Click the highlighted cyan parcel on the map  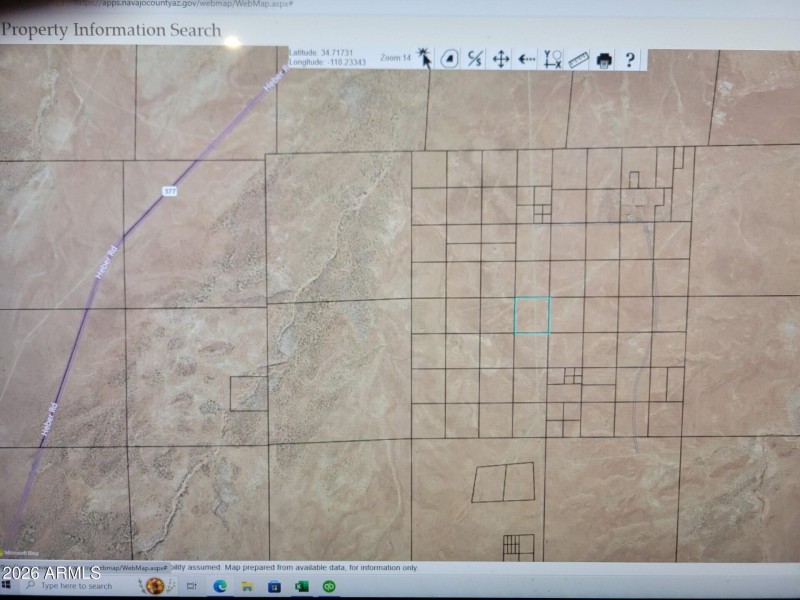[x=531, y=316]
